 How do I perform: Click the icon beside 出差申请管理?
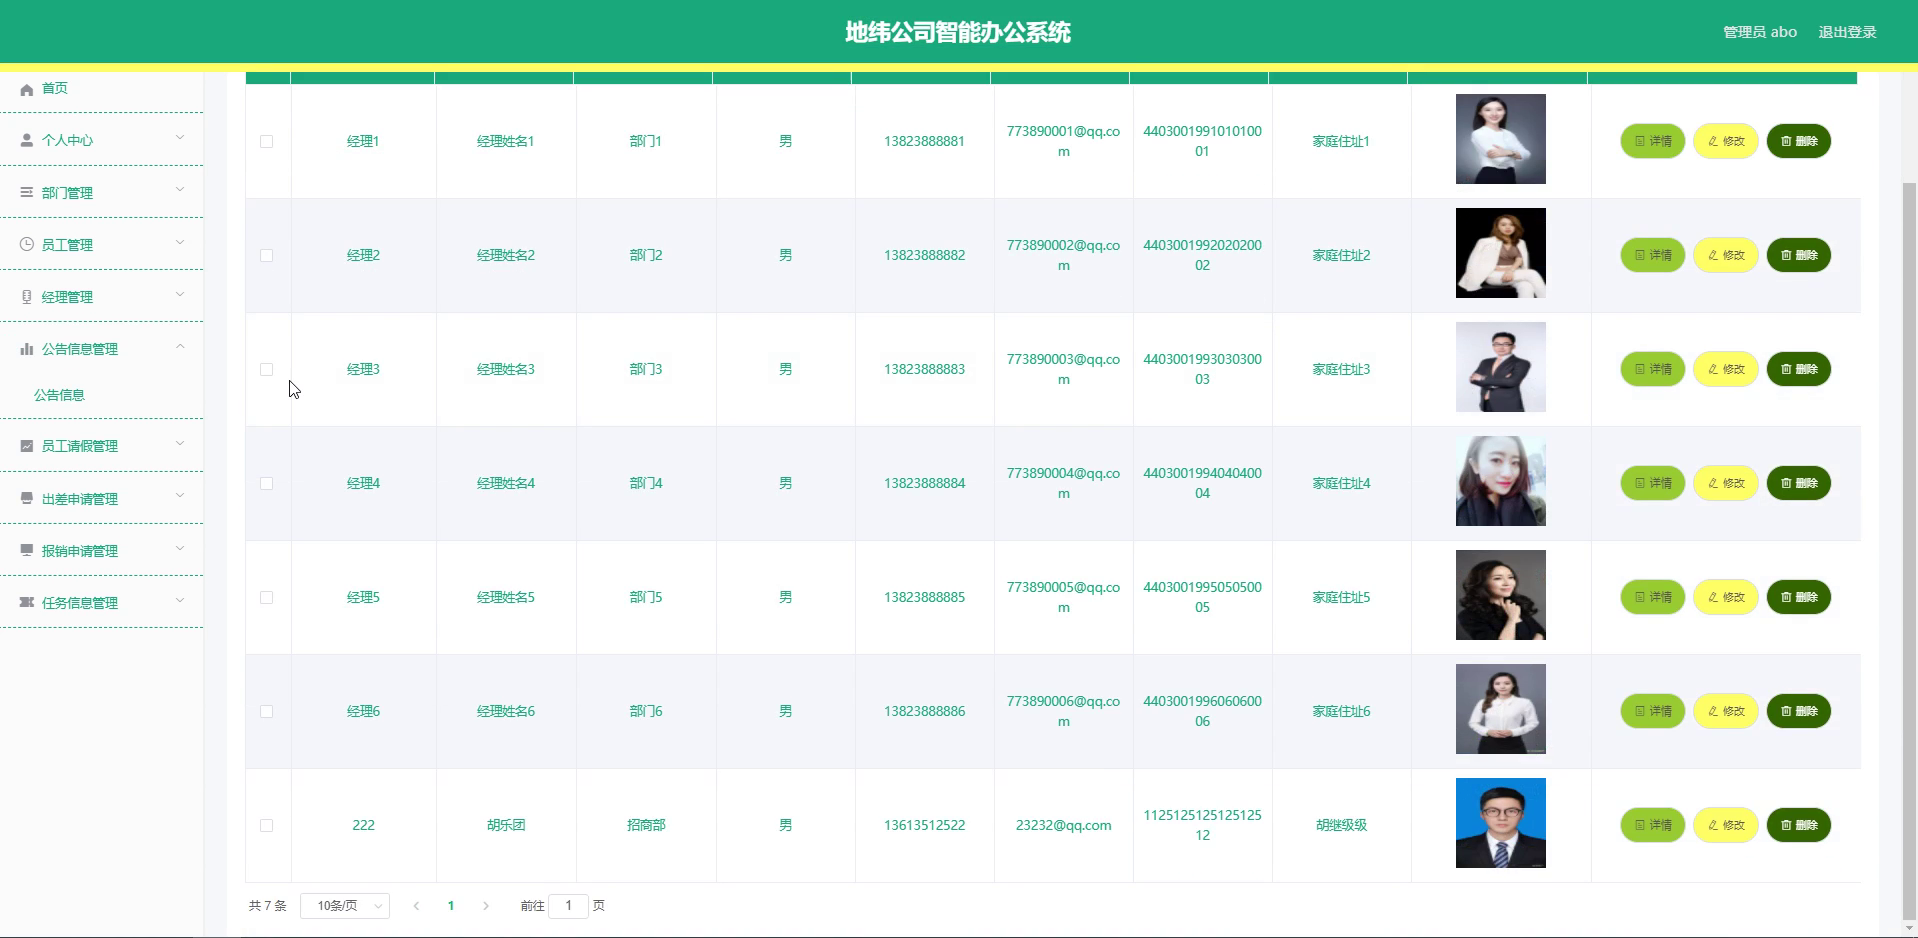pyautogui.click(x=27, y=498)
